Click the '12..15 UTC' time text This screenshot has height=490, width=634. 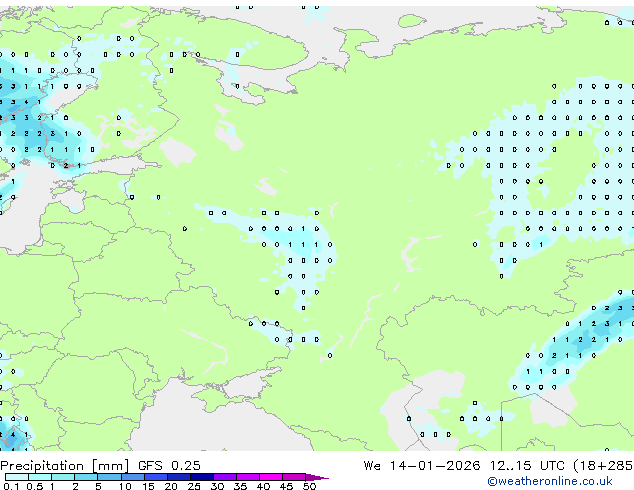[527, 465]
